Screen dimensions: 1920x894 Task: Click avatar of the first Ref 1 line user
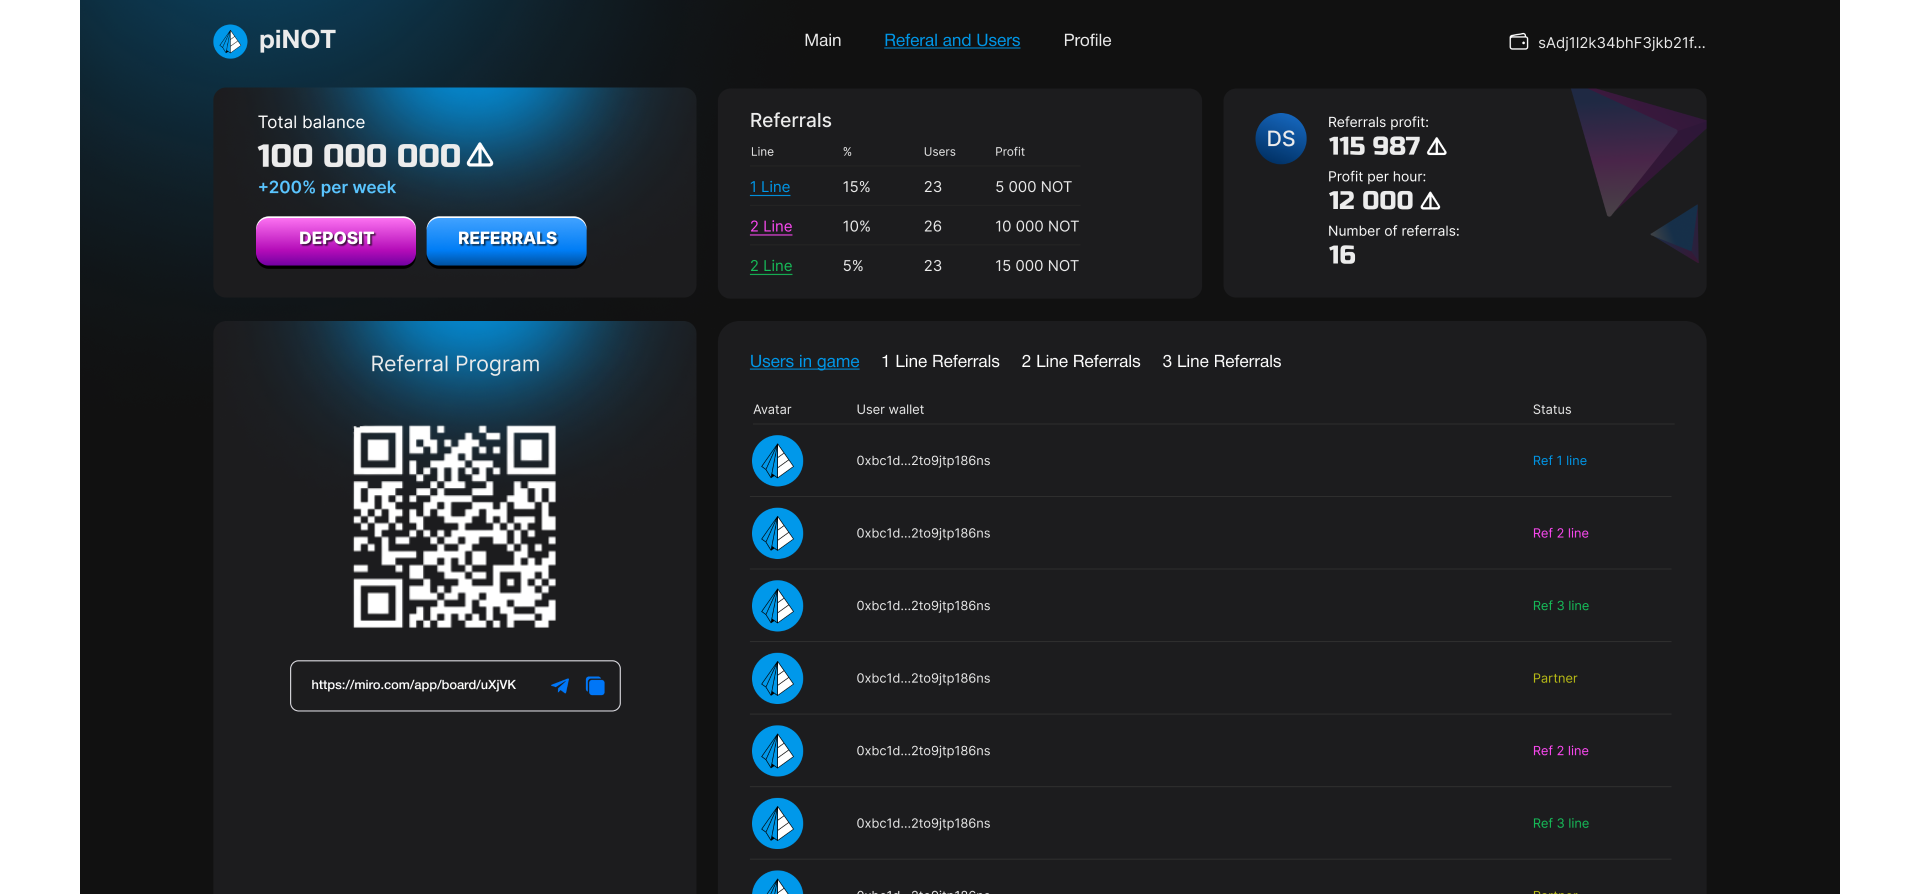pos(777,461)
